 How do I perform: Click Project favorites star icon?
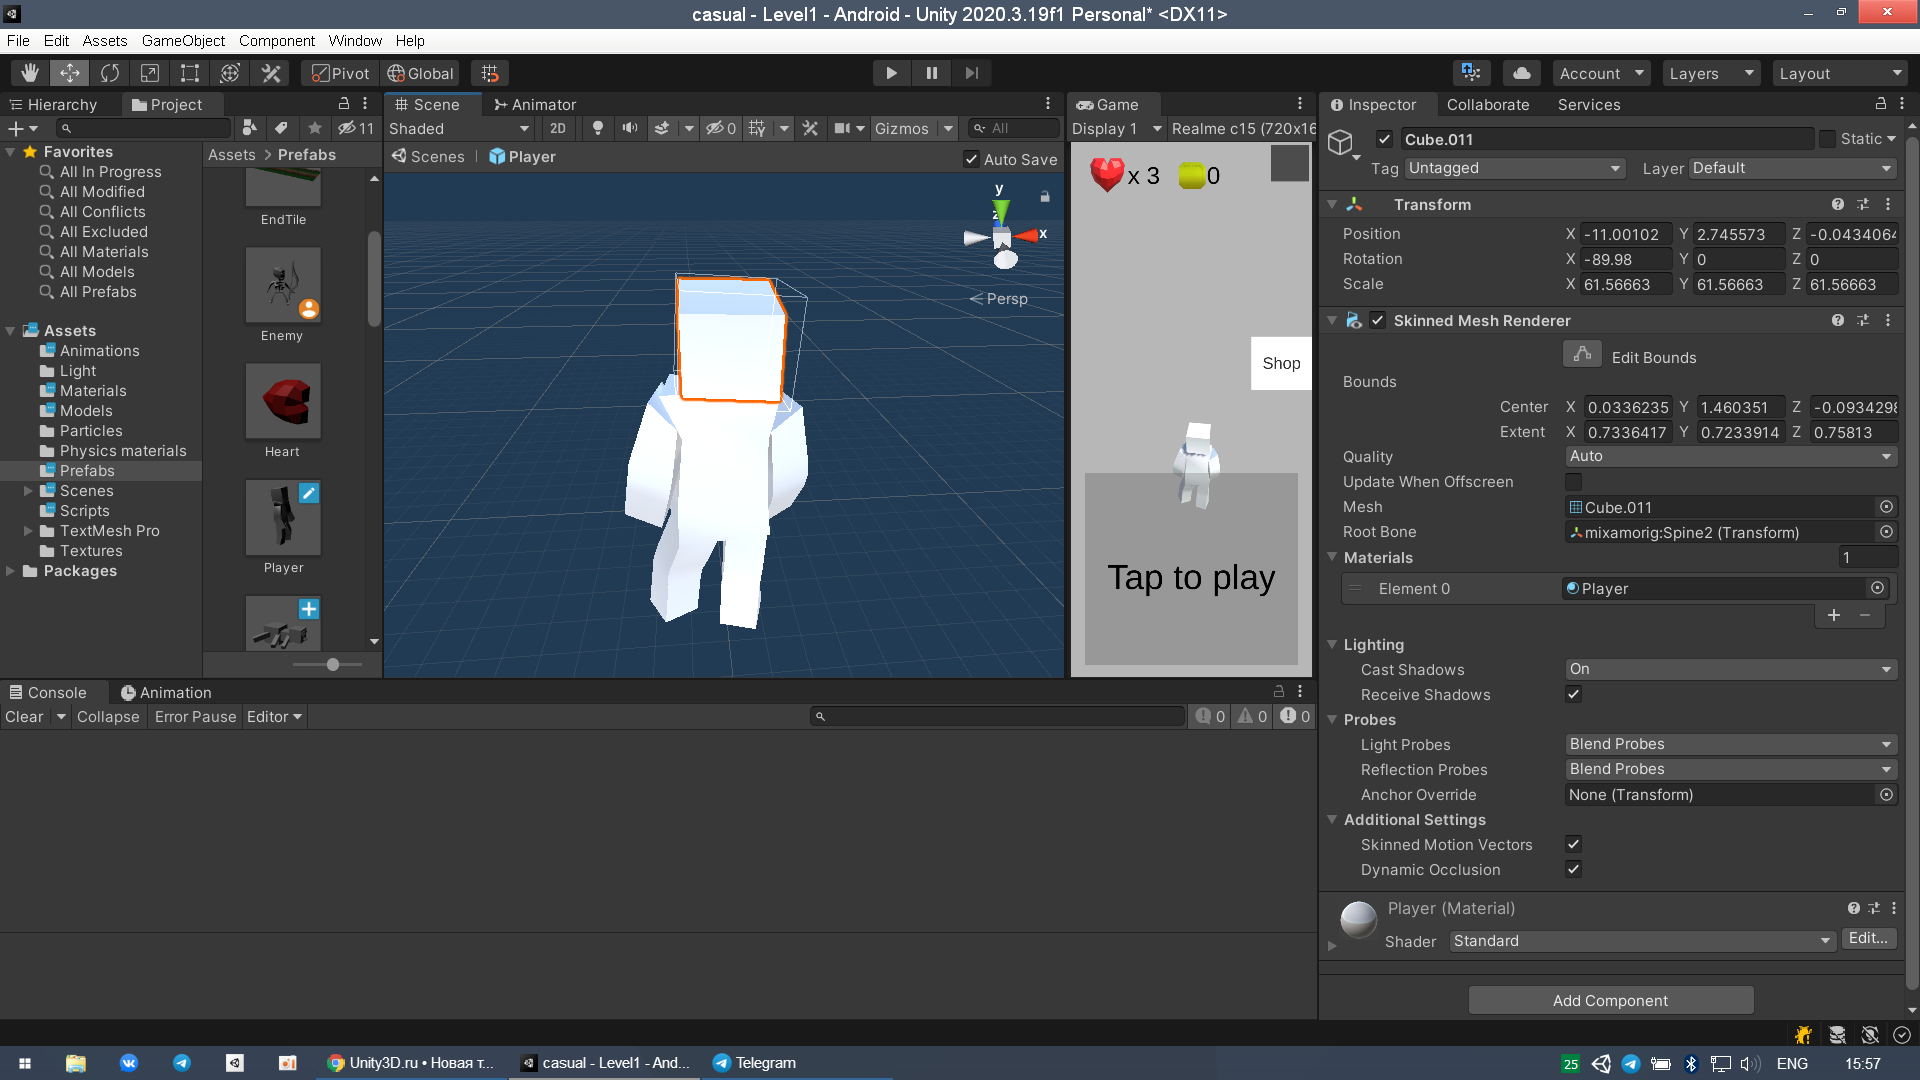pos(315,128)
